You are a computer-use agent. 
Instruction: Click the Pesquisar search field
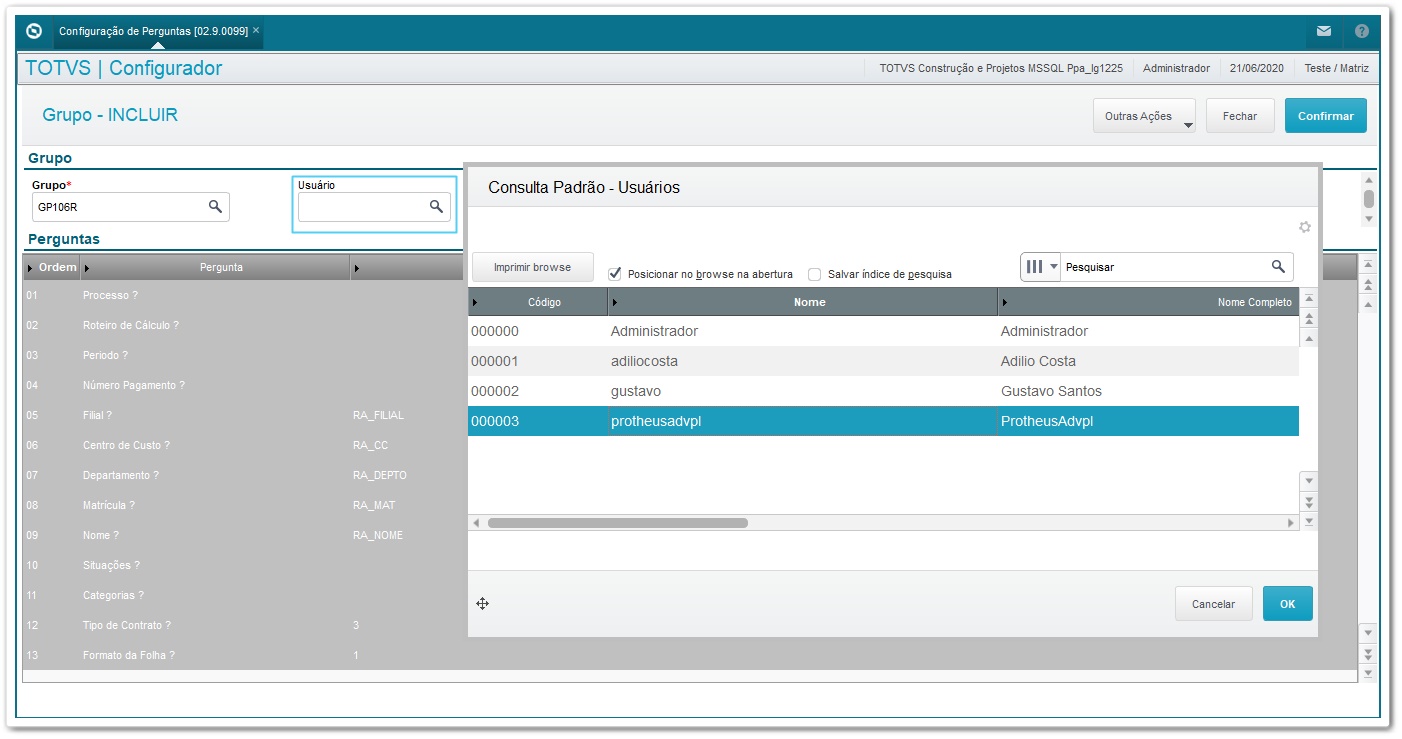coord(1176,267)
